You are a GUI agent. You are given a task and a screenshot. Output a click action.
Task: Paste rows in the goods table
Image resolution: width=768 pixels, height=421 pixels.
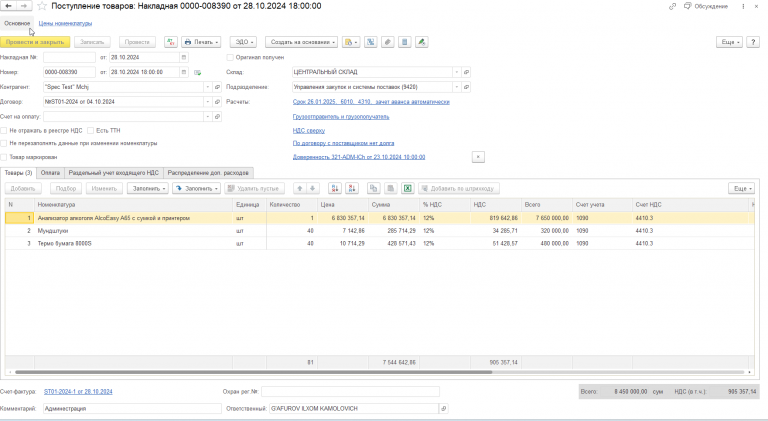(390, 188)
